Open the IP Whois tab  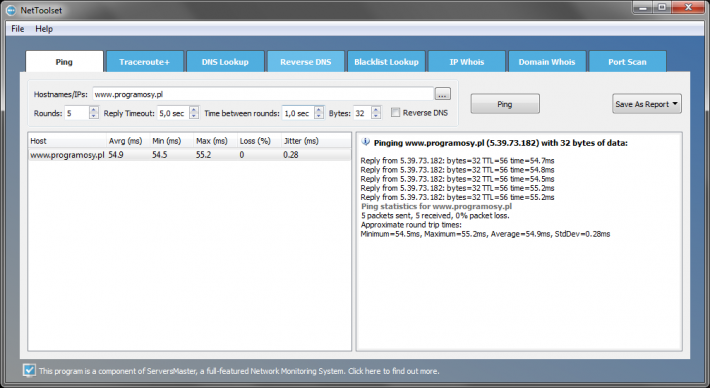point(466,62)
